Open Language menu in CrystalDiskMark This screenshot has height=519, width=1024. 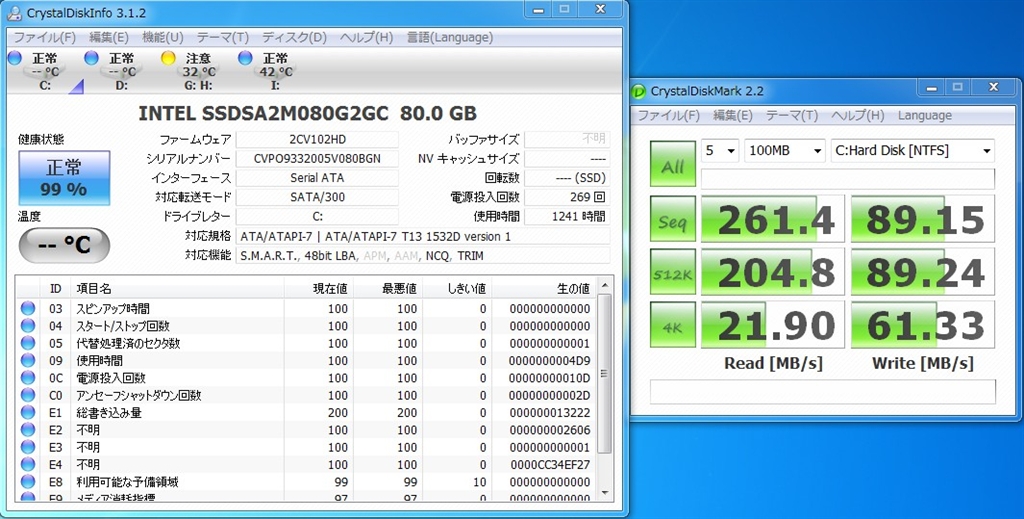coord(925,116)
